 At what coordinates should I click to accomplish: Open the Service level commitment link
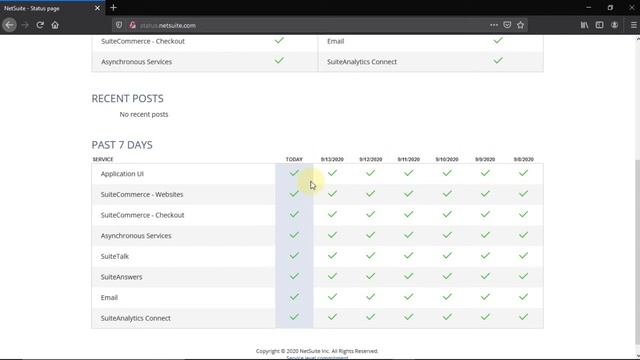tap(317, 358)
